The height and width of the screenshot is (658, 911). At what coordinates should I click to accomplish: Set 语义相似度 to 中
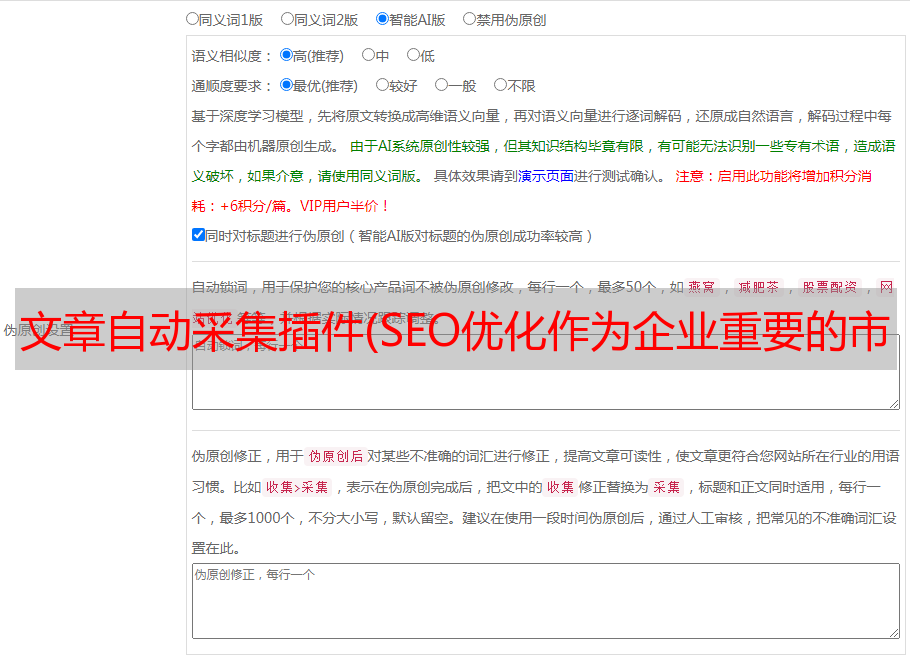tap(368, 55)
